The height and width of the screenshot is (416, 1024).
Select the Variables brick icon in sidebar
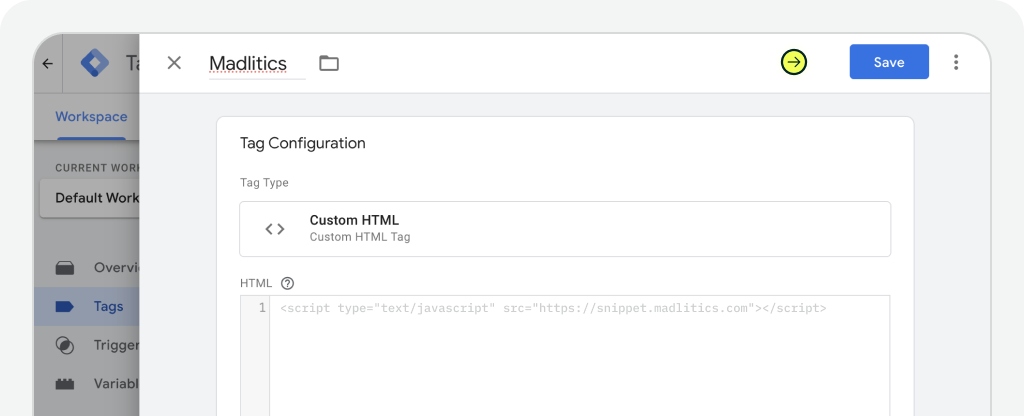click(x=65, y=383)
